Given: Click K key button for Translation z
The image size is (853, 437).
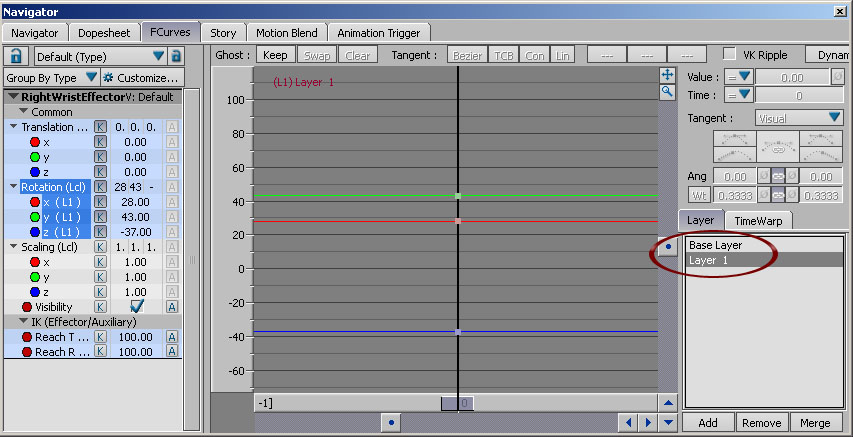Looking at the screenshot, I should tap(100, 172).
